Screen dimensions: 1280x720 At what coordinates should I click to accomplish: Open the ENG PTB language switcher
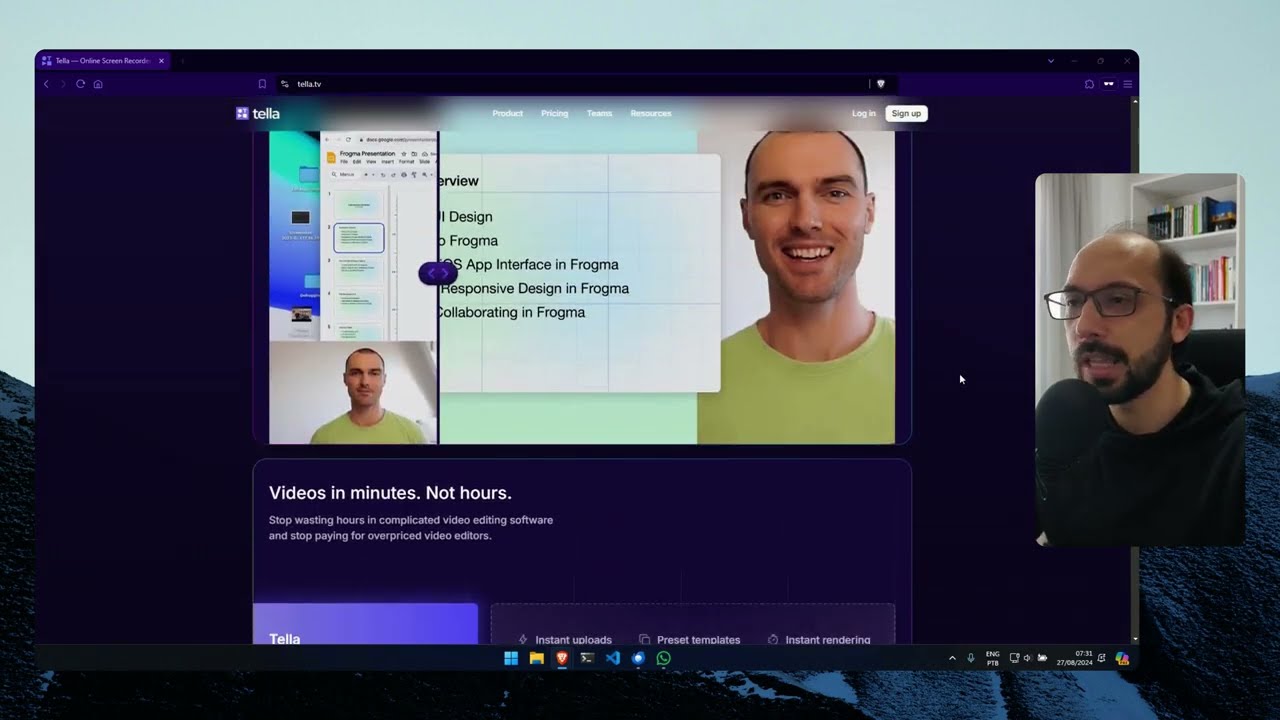993,658
